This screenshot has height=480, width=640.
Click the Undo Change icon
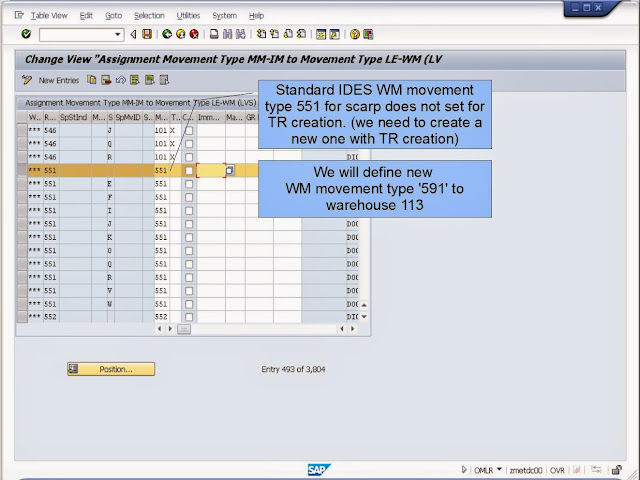click(x=120, y=80)
